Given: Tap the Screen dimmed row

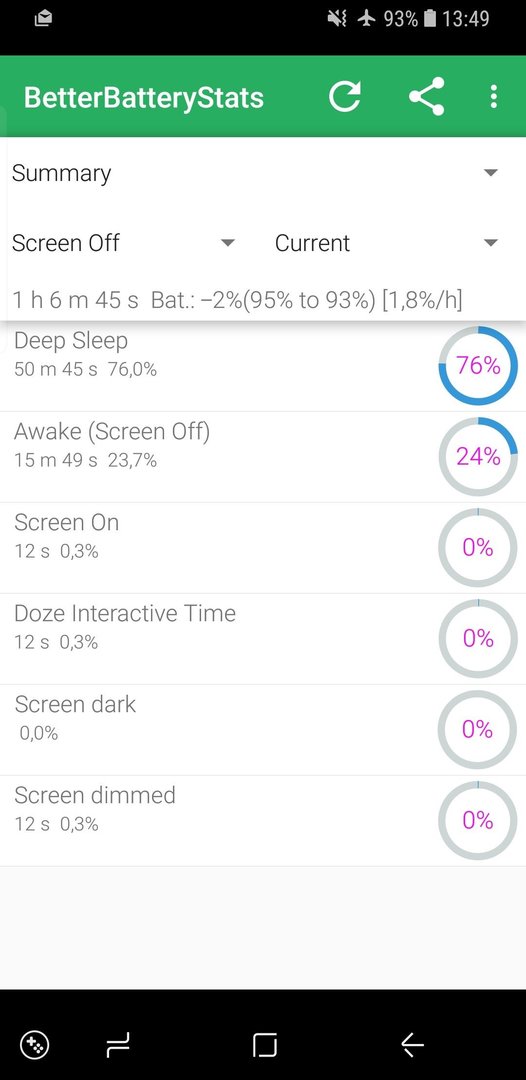Looking at the screenshot, I should point(263,820).
